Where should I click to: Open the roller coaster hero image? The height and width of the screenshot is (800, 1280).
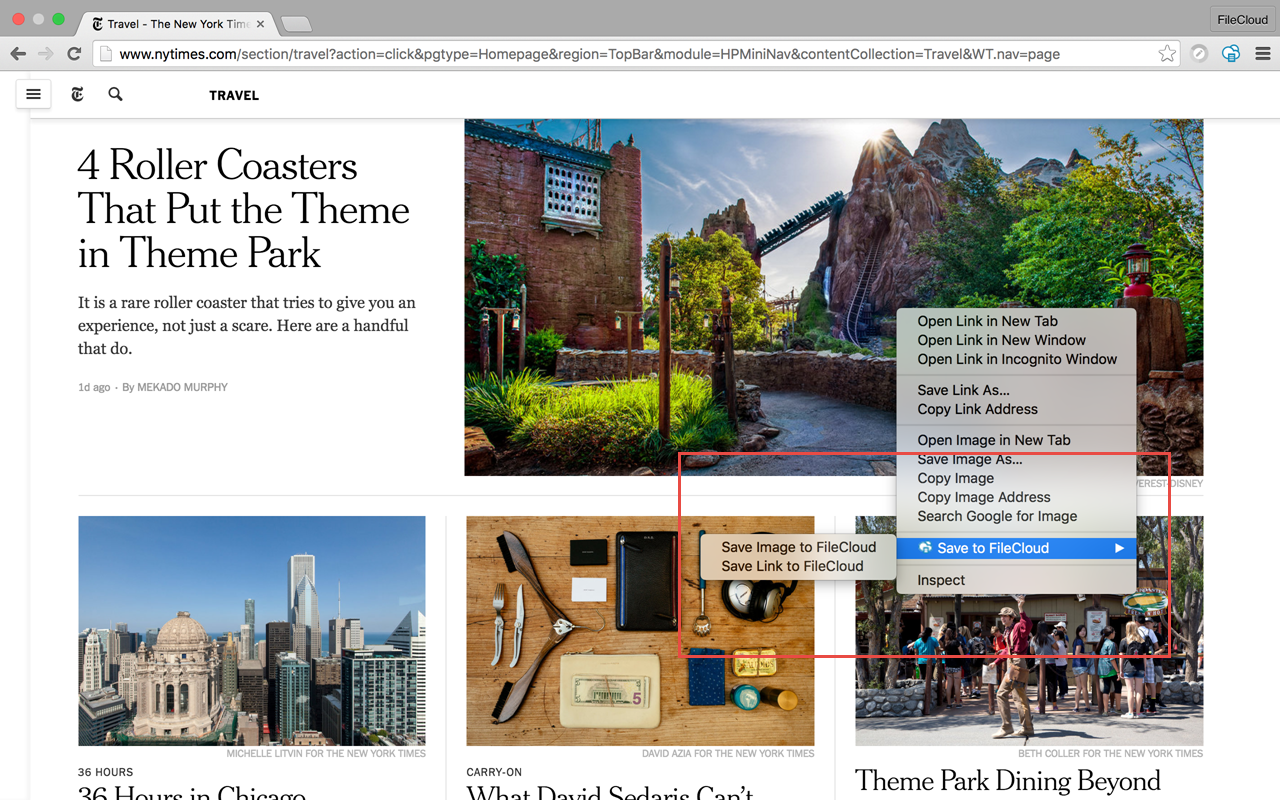click(680, 297)
